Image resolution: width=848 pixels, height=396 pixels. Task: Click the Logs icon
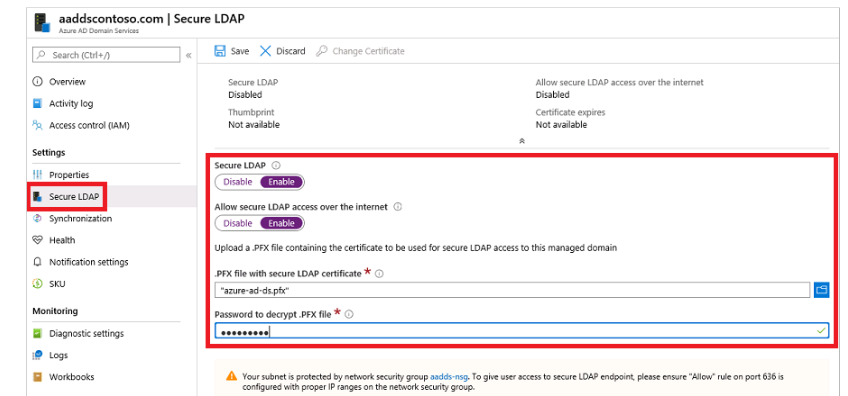(37, 355)
